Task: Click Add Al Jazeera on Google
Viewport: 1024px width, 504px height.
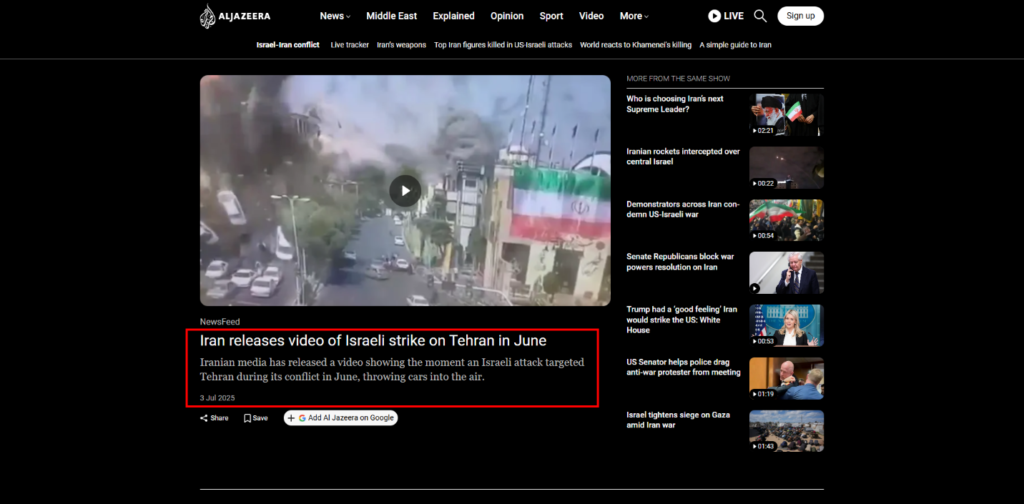Action: (x=341, y=418)
